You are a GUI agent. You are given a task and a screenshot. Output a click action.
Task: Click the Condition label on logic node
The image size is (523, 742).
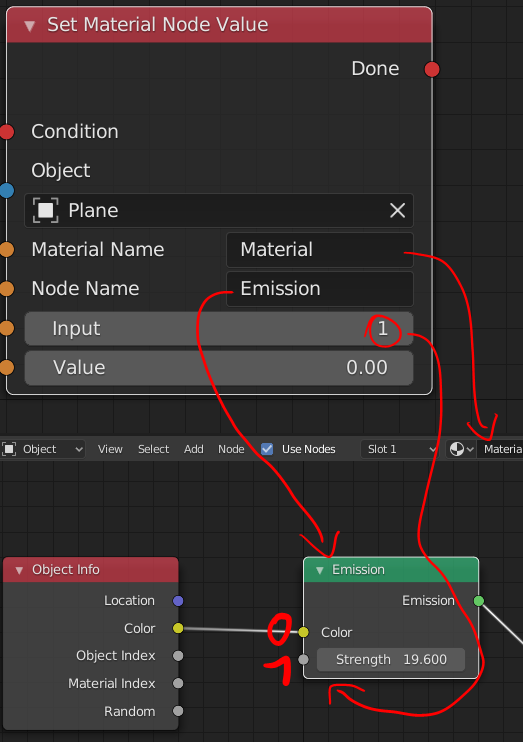75,132
